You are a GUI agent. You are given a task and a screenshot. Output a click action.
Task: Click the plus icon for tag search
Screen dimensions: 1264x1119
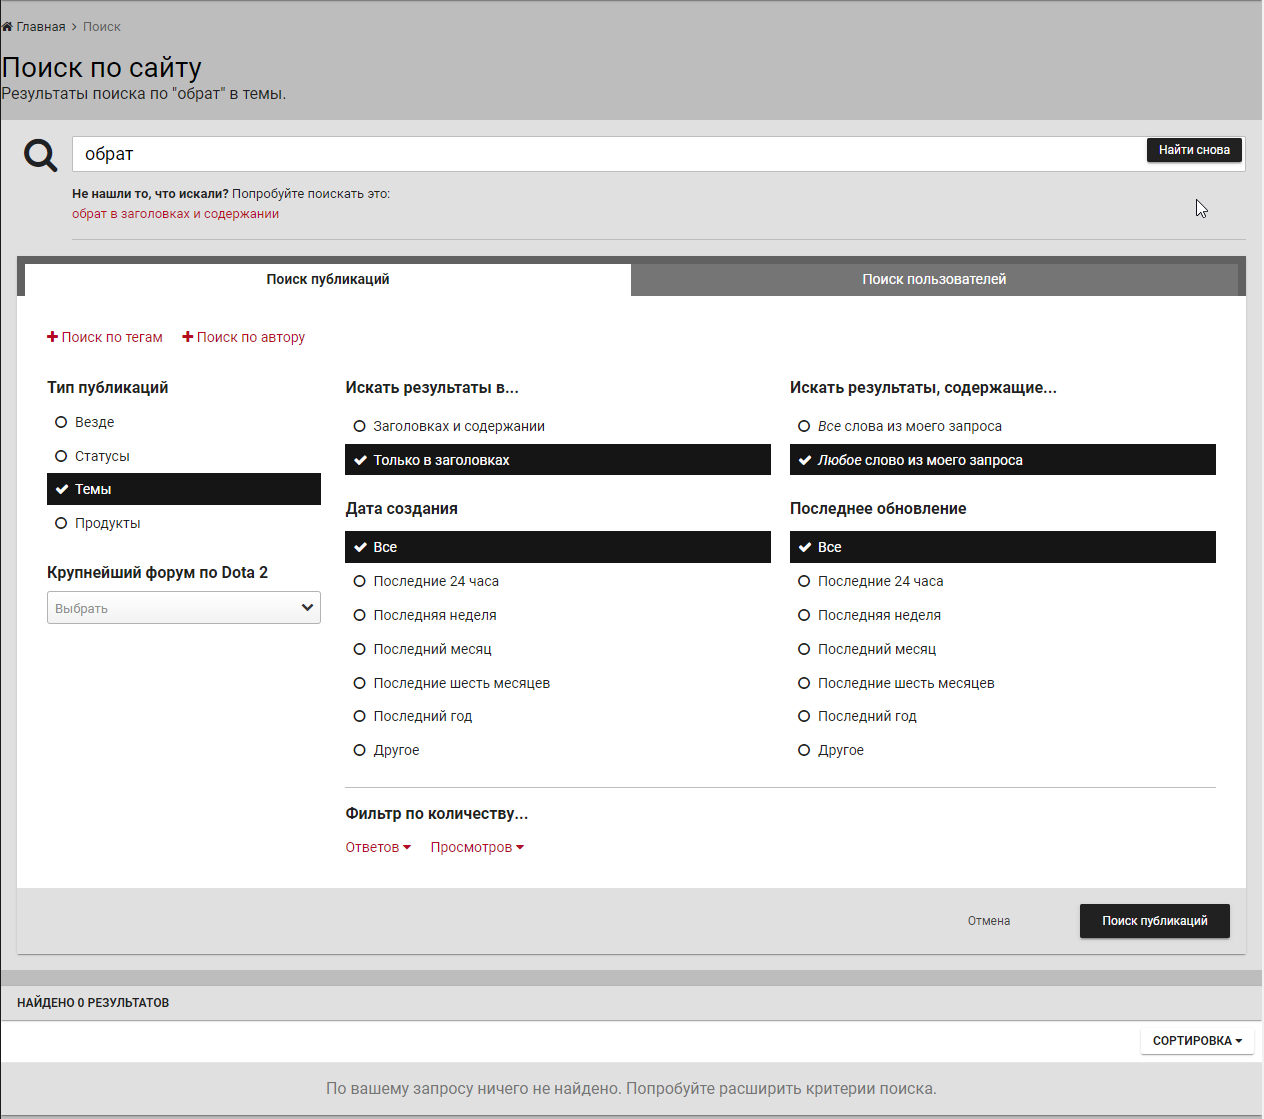52,337
